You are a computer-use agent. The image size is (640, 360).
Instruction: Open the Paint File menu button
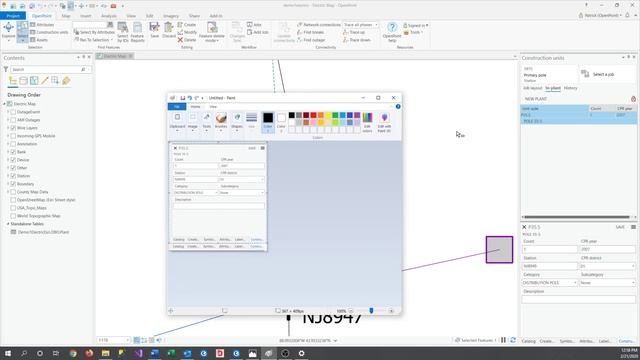pos(177,107)
